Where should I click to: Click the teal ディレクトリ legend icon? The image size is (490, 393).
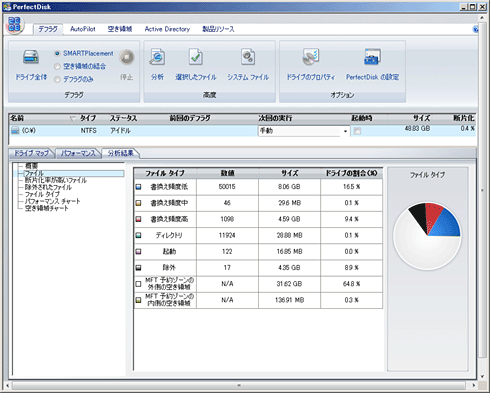pyautogui.click(x=139, y=235)
